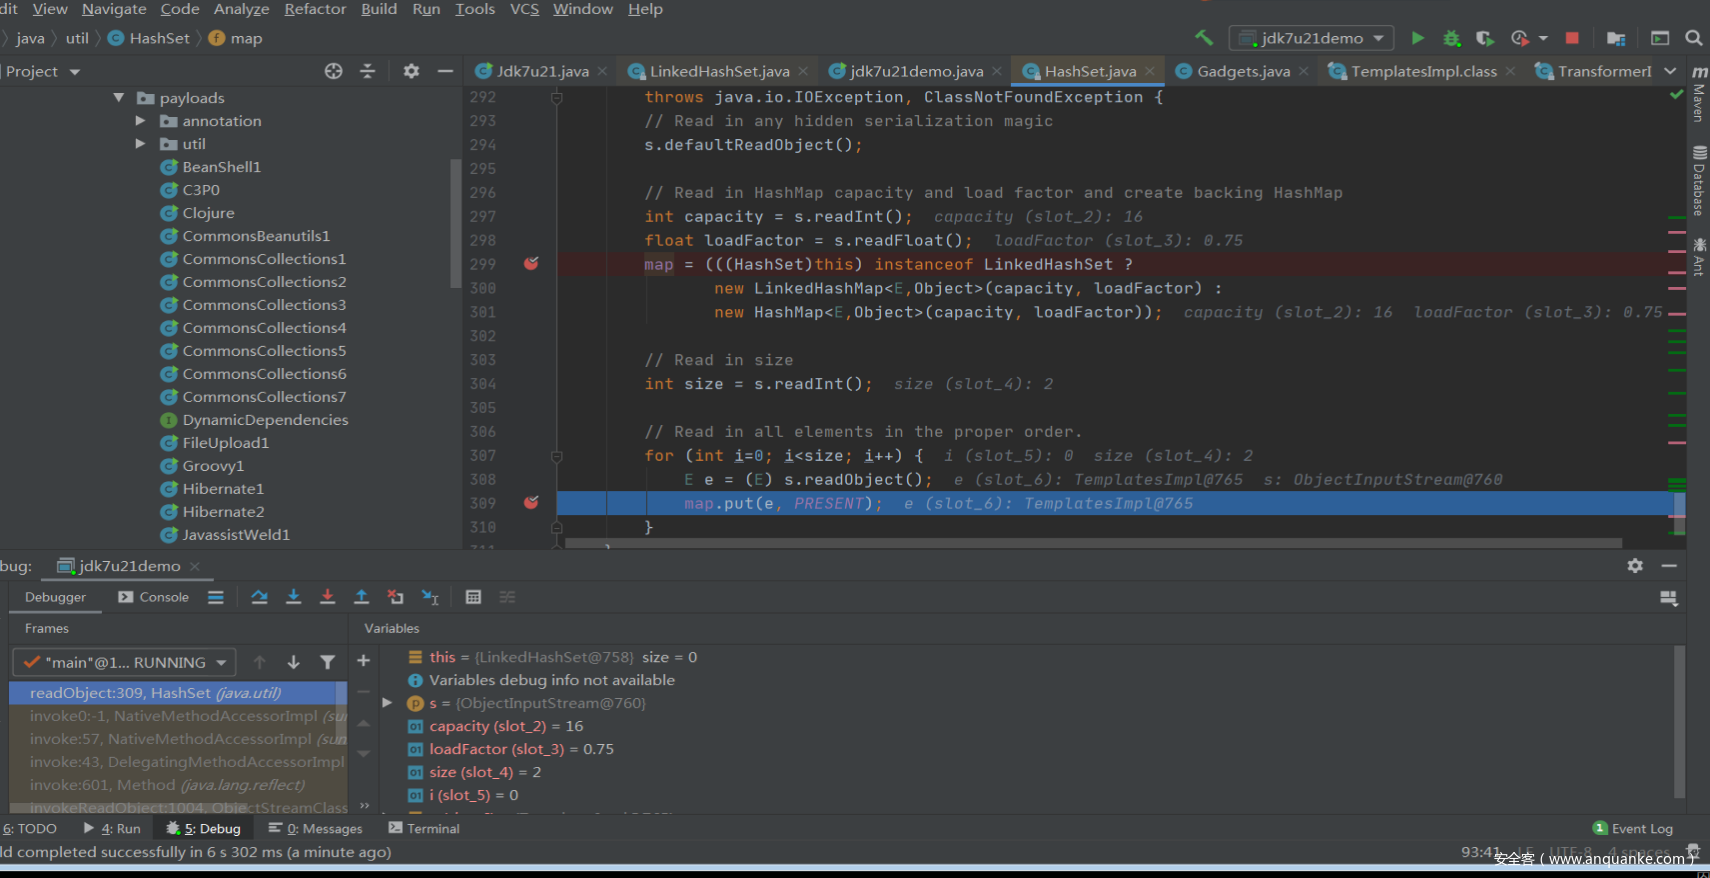Toggle the frames filter funnel icon

point(327,662)
